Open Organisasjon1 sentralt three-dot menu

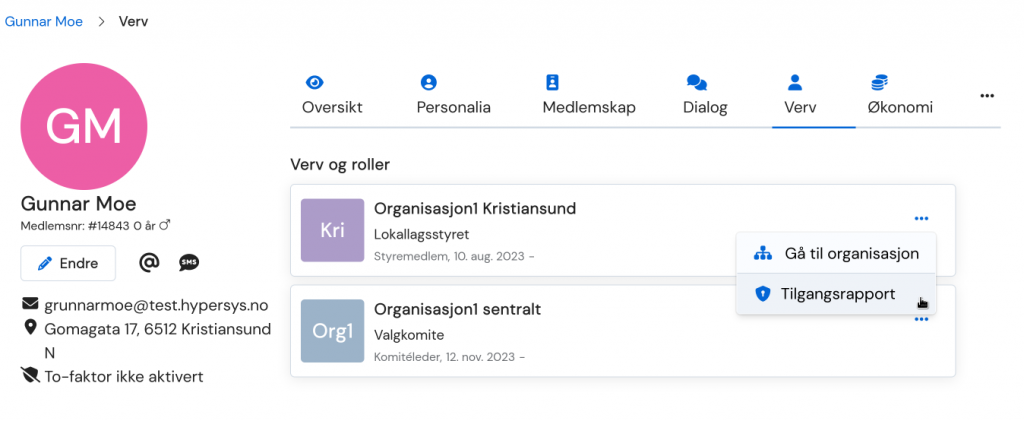click(x=921, y=319)
